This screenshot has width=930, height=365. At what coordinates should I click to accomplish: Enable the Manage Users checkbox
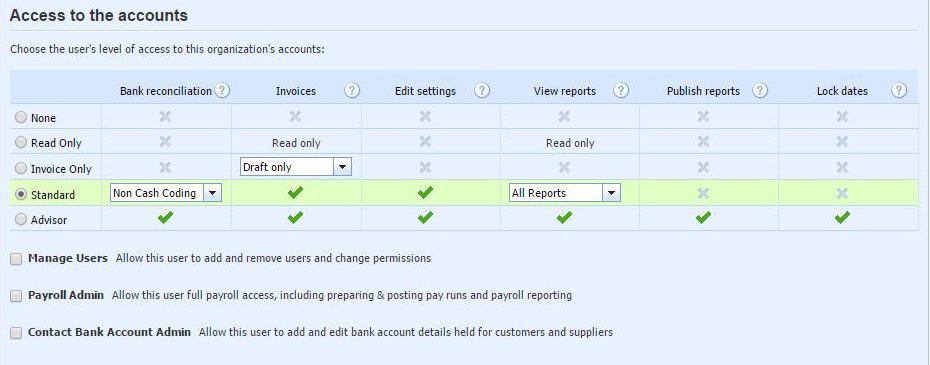(x=16, y=259)
